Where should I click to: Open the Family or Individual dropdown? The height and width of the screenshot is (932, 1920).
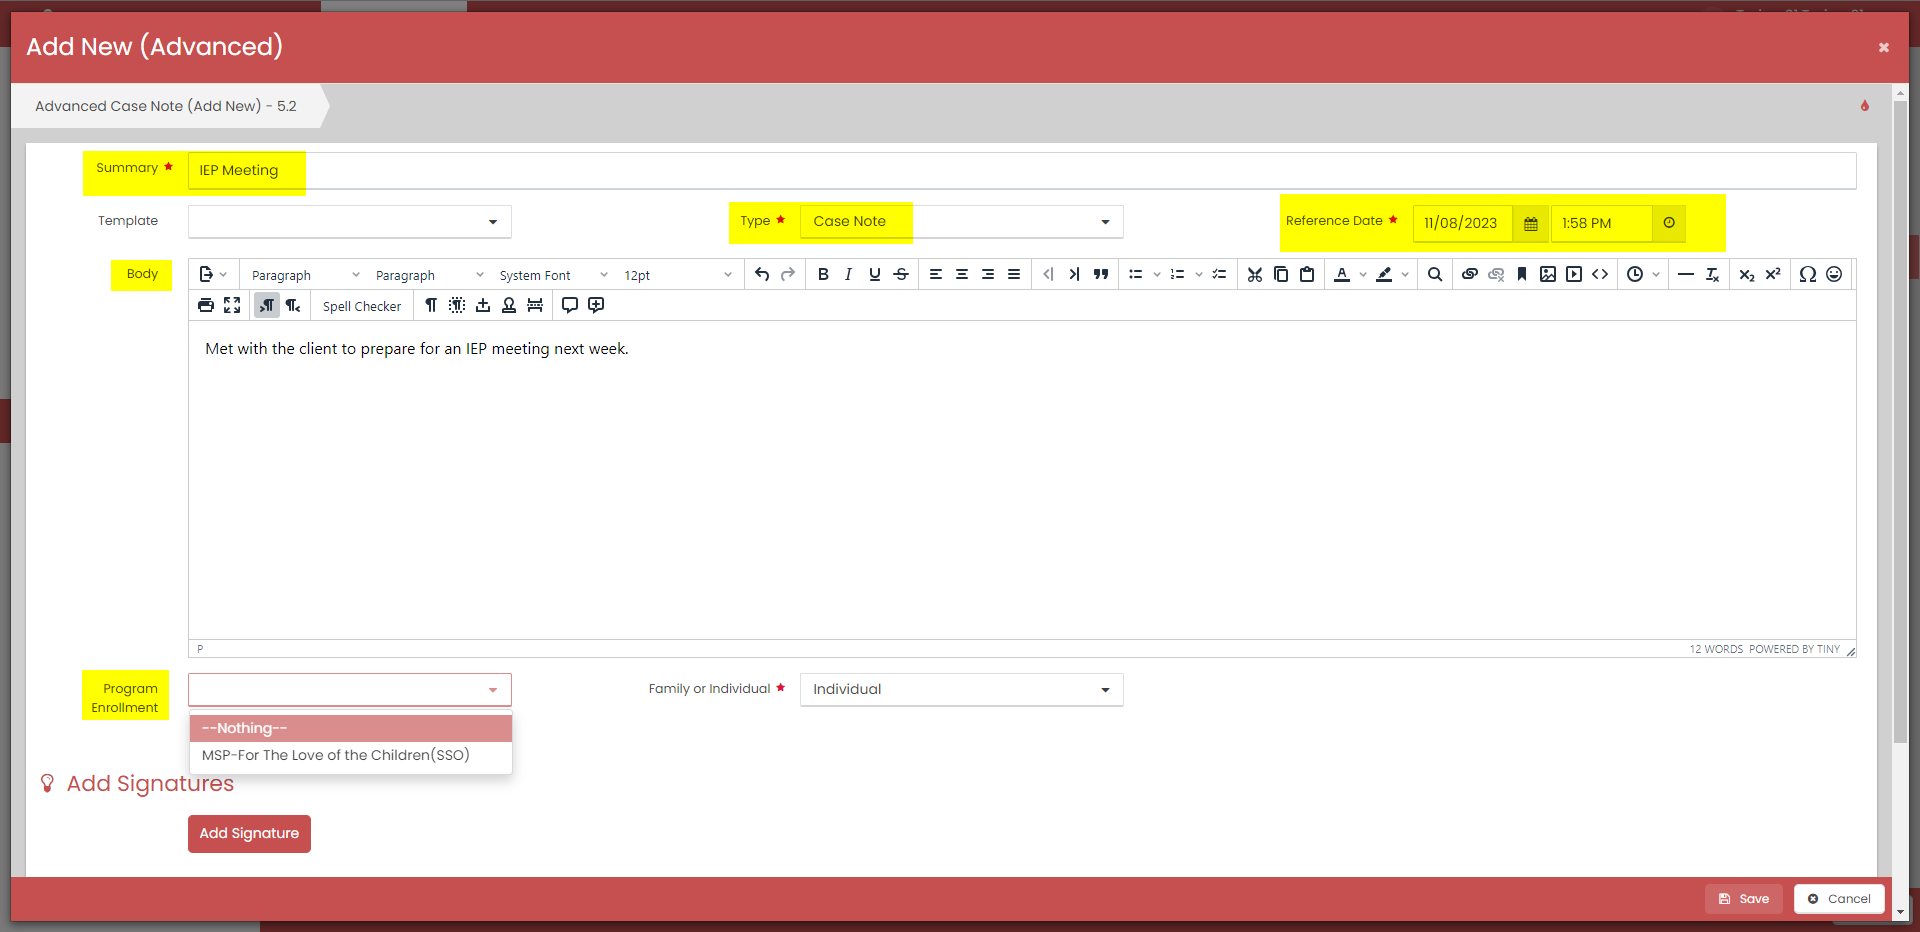pyautogui.click(x=961, y=690)
